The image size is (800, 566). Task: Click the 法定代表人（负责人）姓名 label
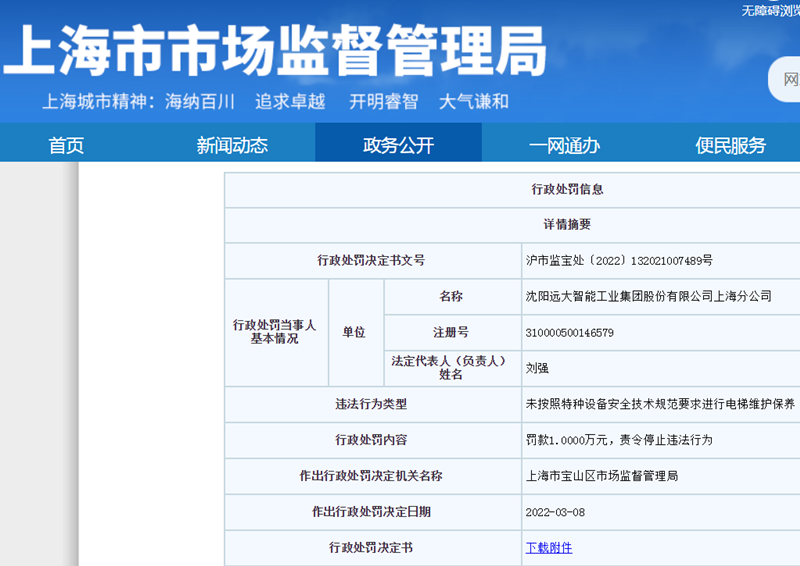449,367
